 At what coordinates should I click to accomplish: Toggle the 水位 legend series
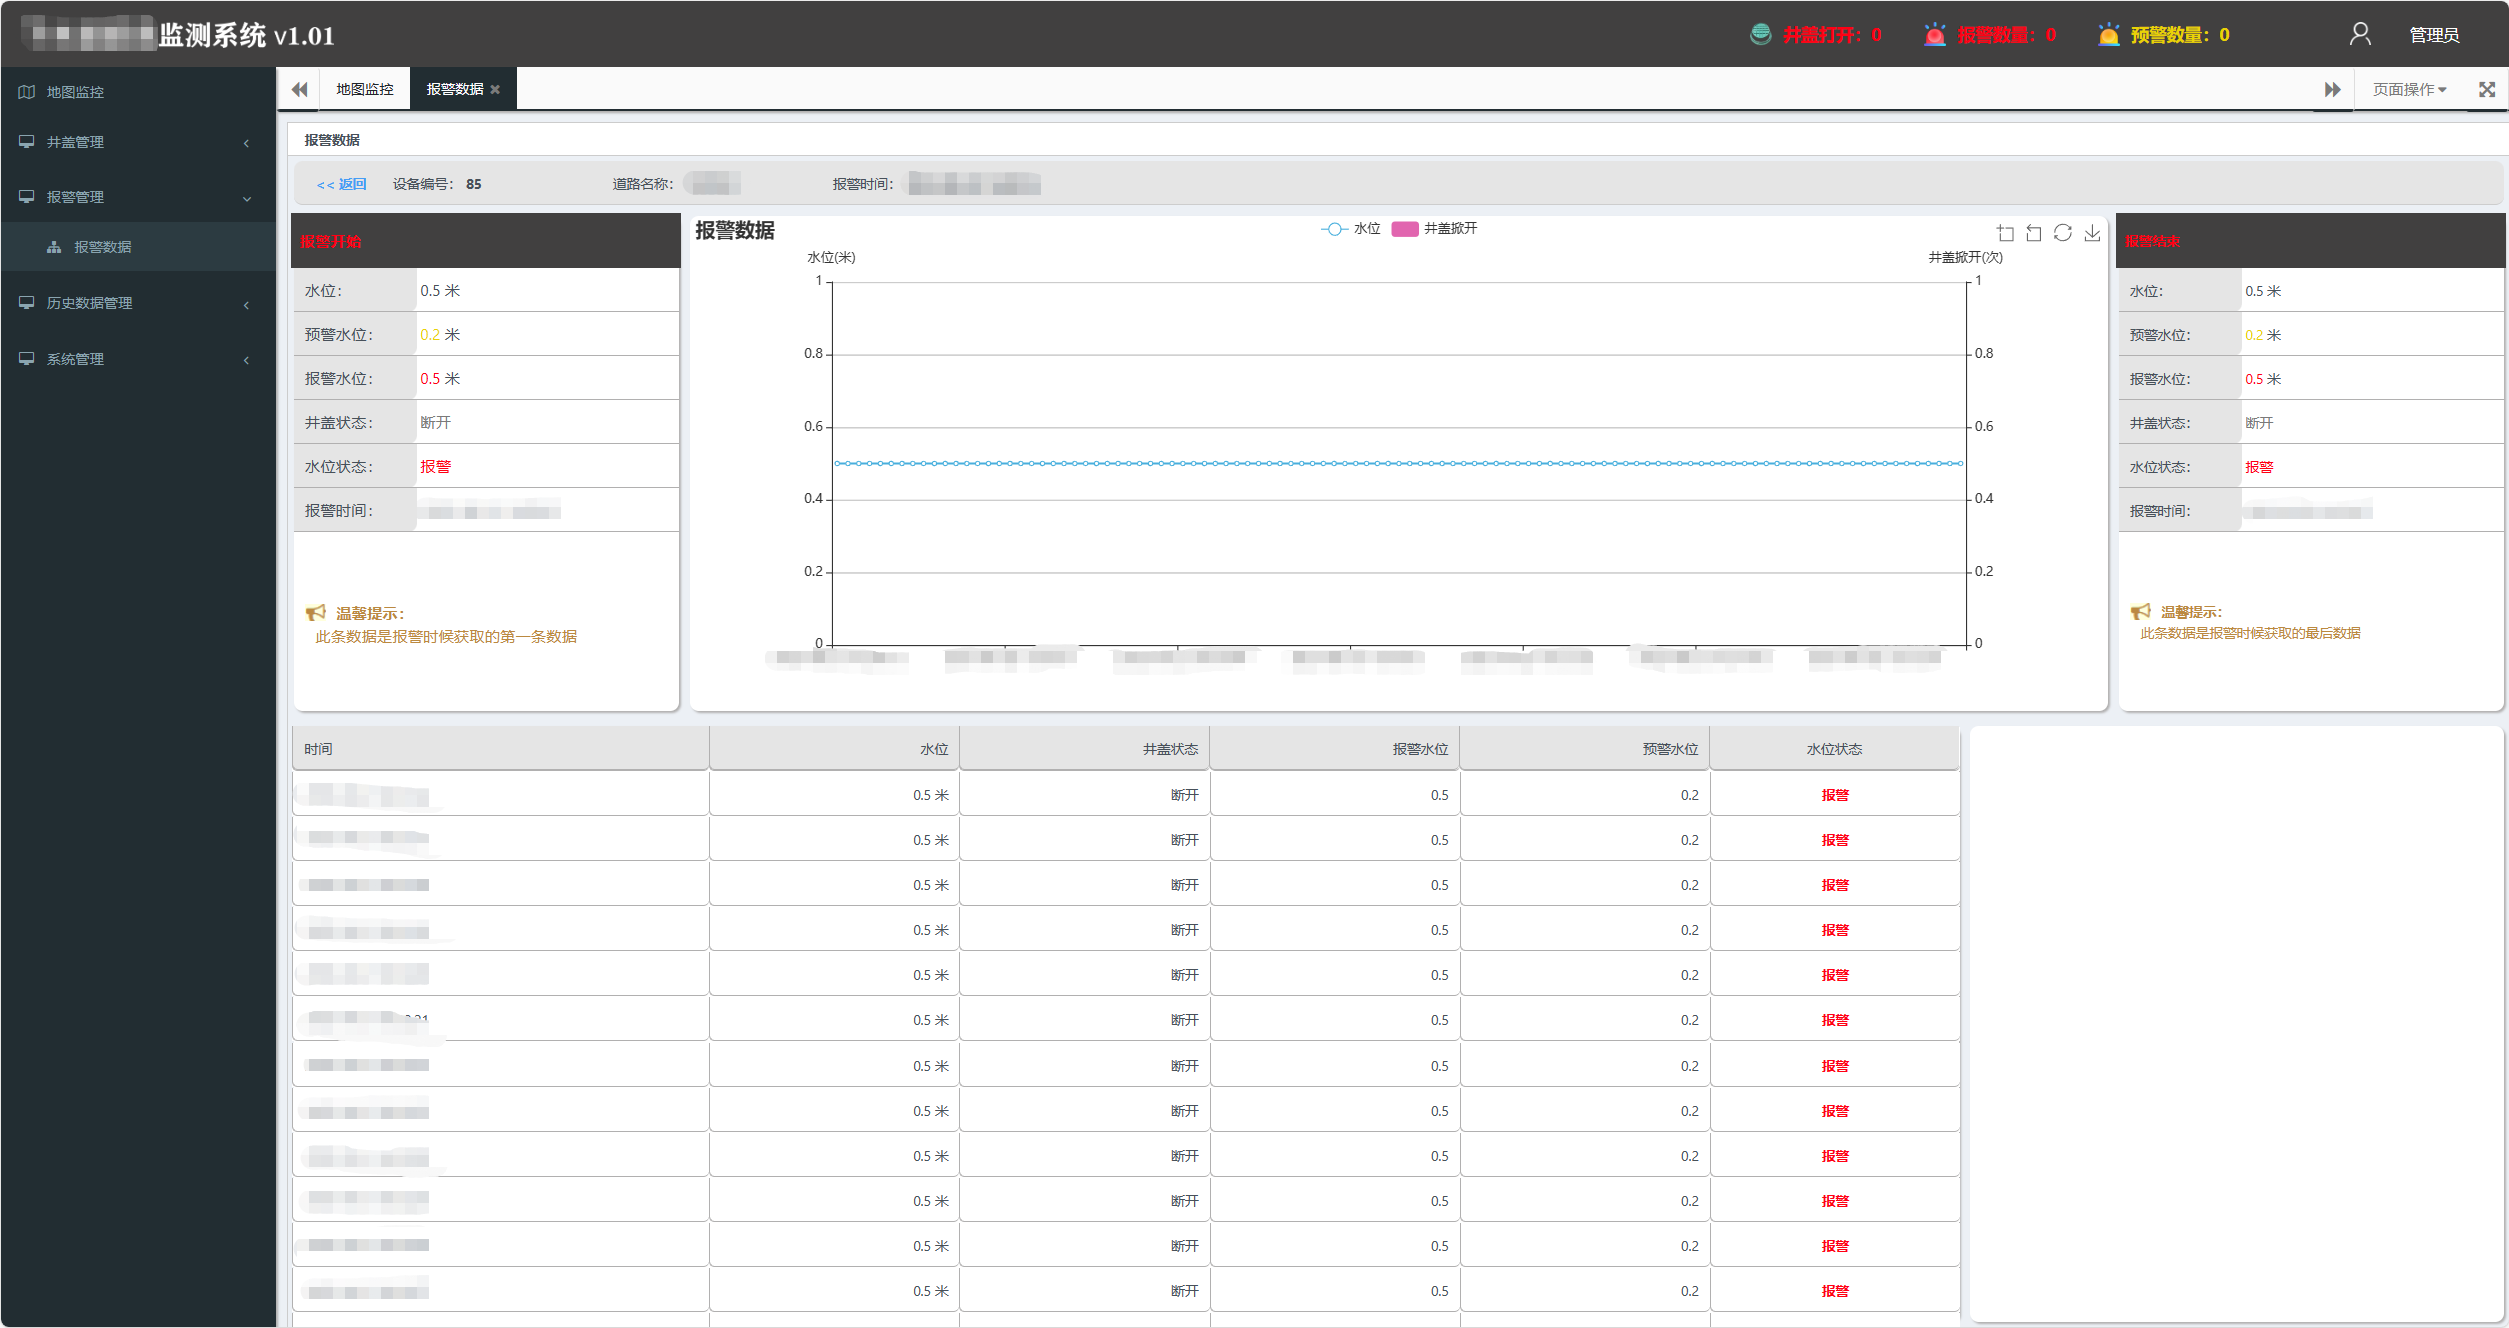(1350, 229)
